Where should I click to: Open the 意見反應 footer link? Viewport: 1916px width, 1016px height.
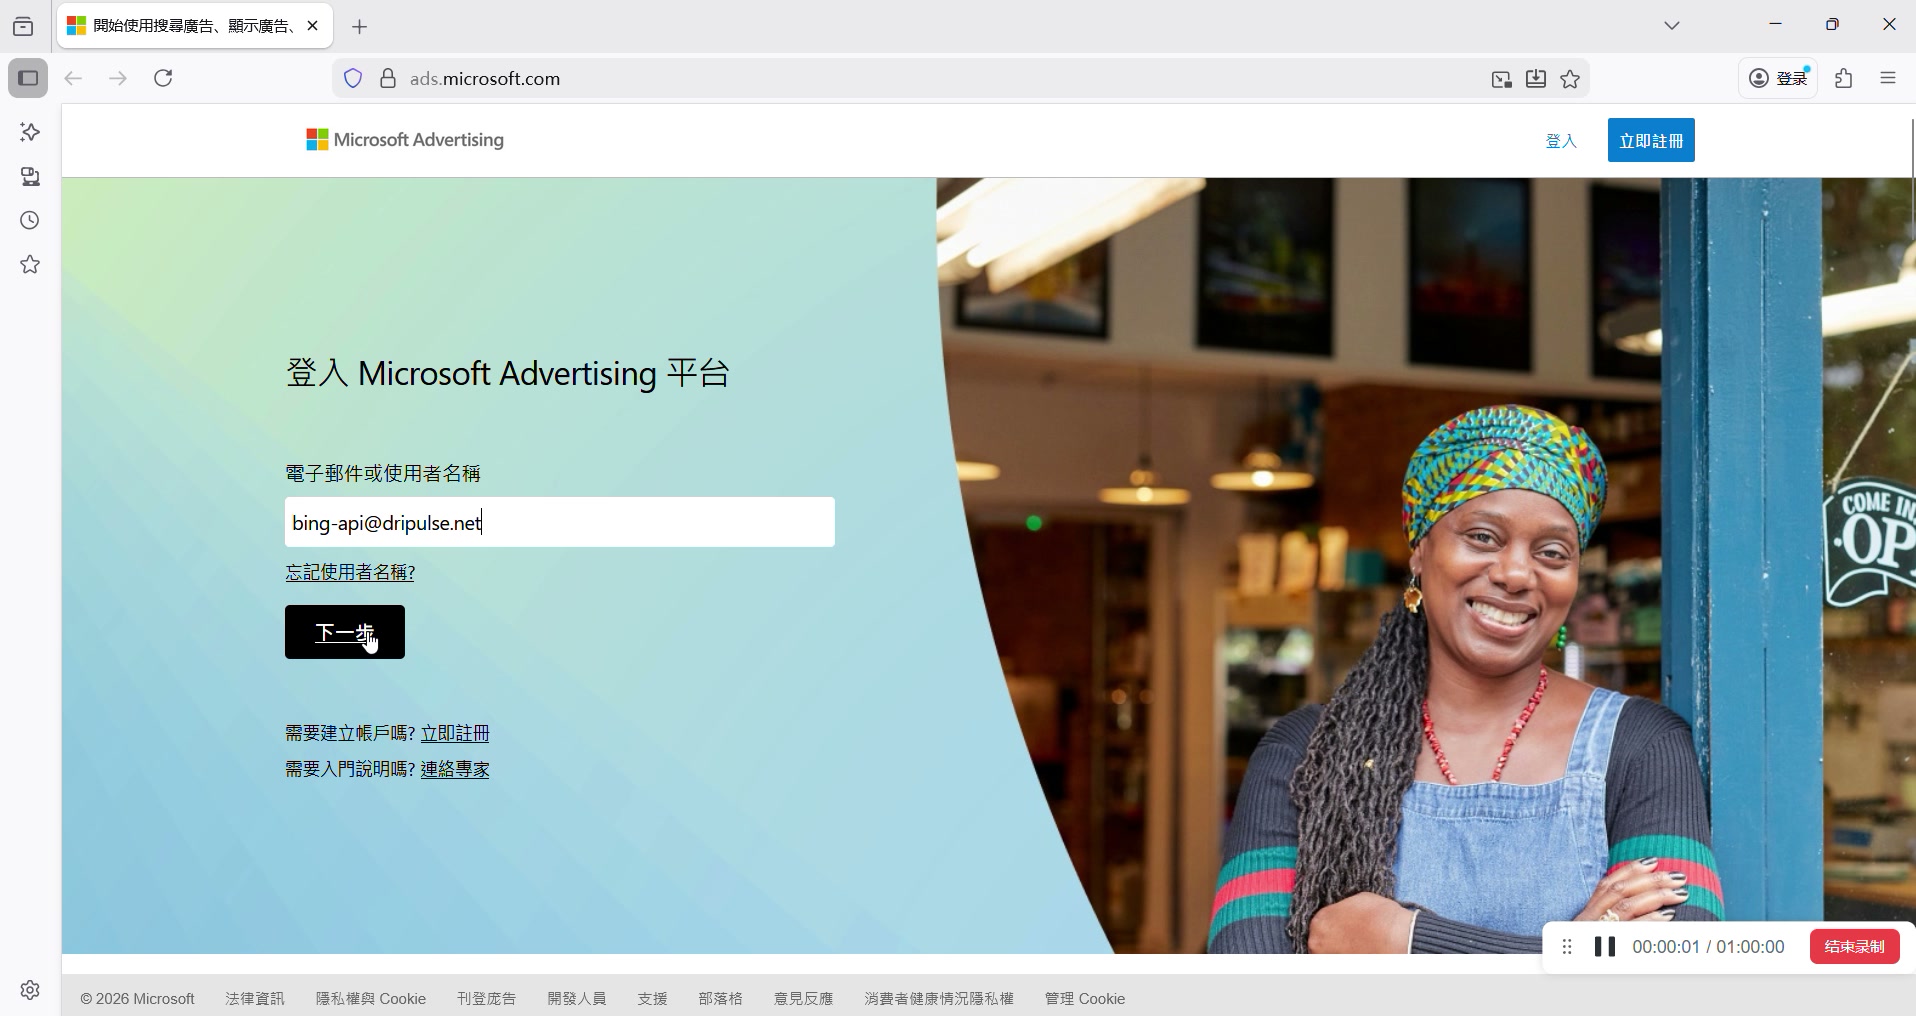803,999
